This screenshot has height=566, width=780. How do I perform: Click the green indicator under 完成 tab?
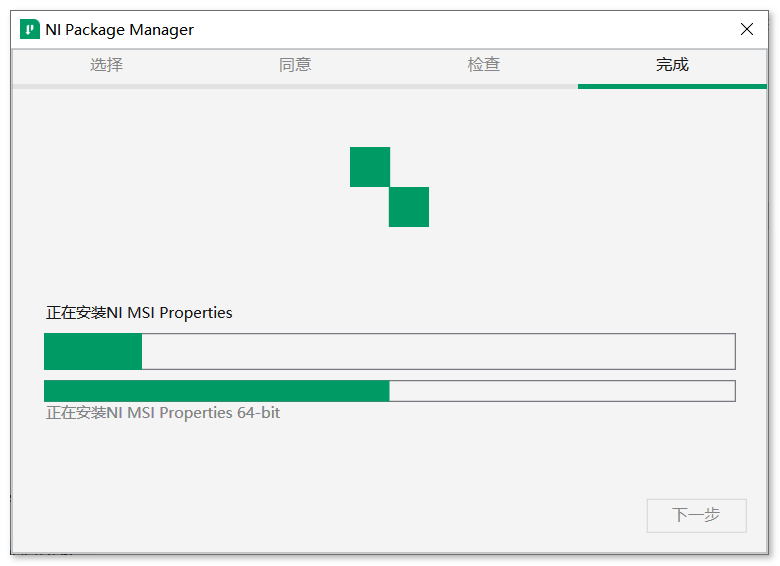click(672, 87)
